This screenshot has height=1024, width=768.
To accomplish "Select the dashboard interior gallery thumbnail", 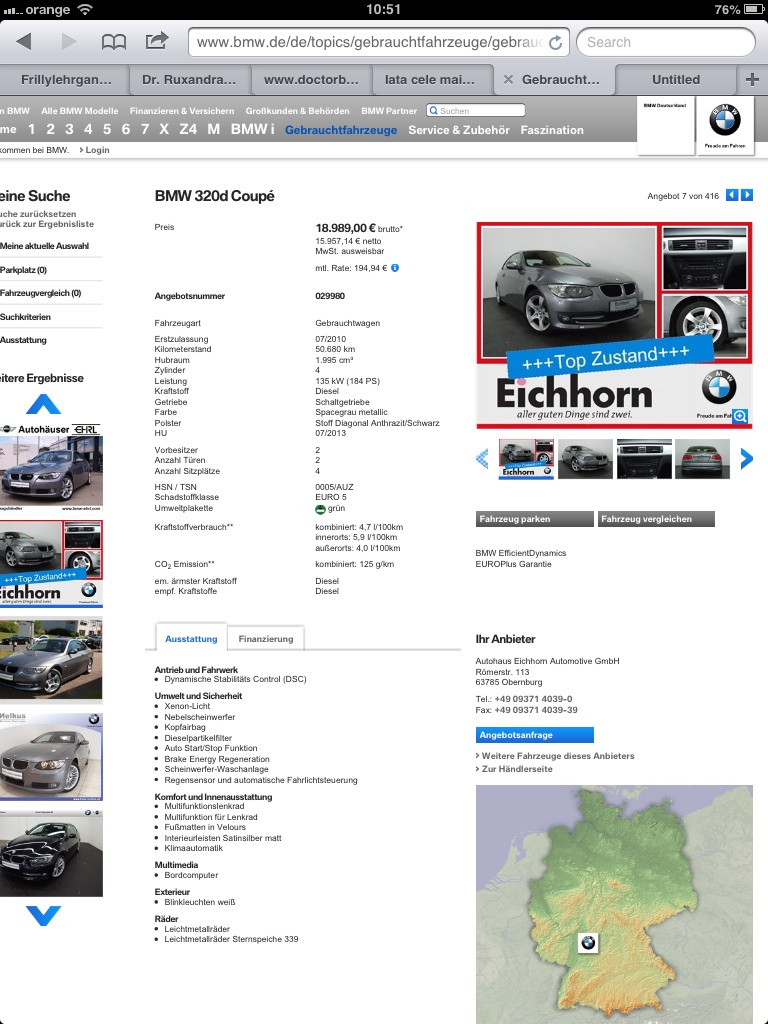I will click(643, 459).
